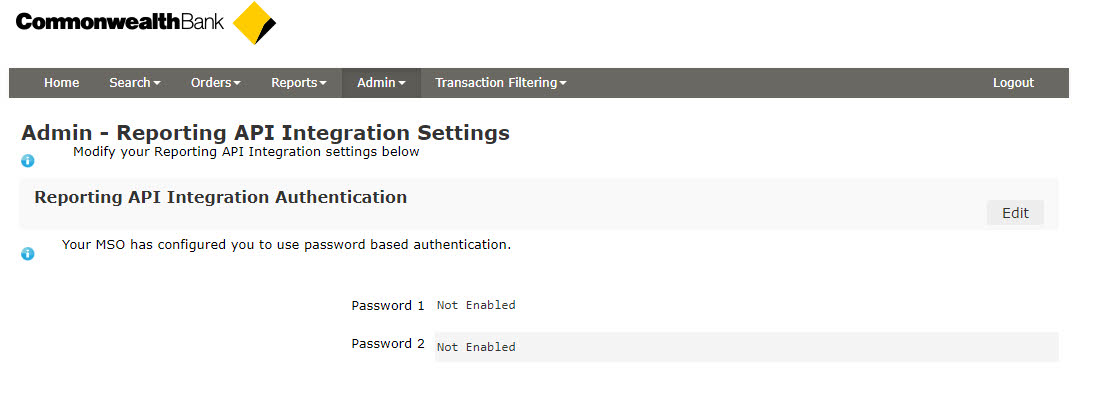Open the Admin dropdown menu
Screen dimensions: 1100x417
click(x=380, y=83)
